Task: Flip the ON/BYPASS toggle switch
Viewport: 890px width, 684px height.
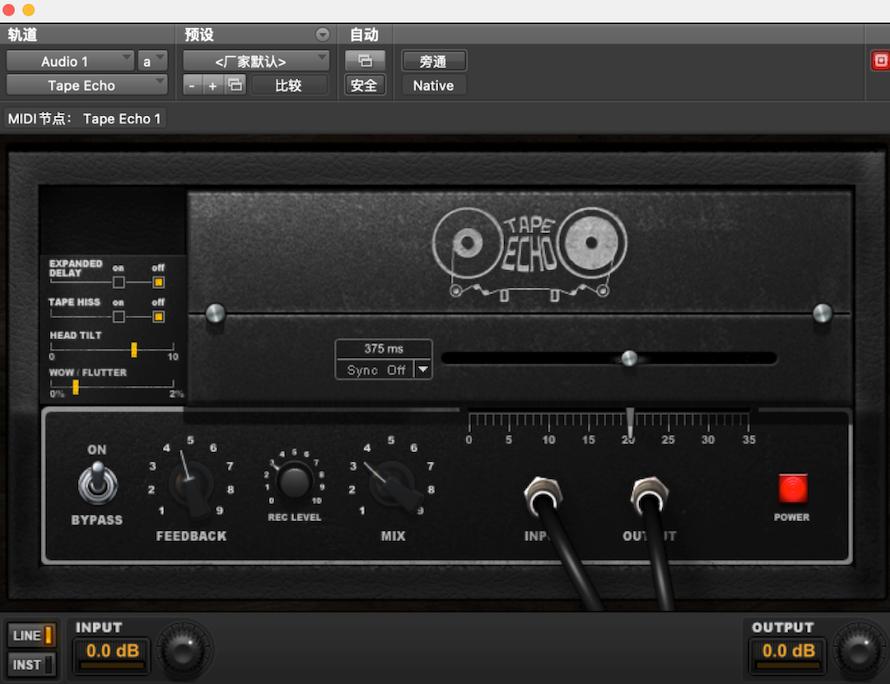Action: coord(98,484)
